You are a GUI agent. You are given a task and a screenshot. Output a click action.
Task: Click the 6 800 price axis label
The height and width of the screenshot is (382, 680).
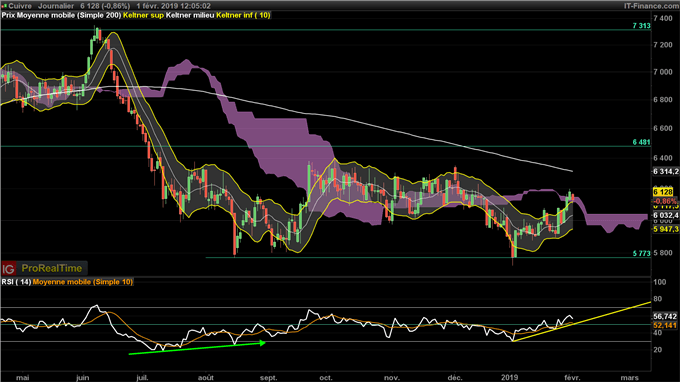coord(663,99)
